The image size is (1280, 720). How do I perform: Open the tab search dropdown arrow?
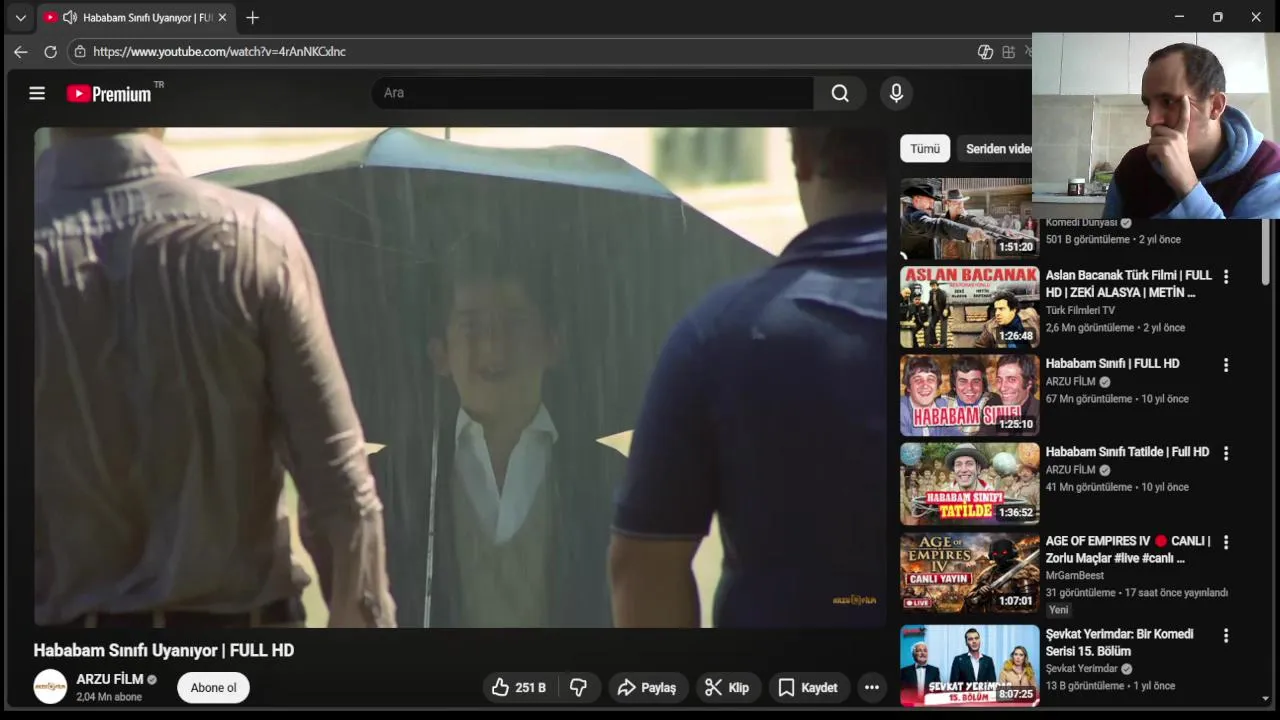(20, 17)
